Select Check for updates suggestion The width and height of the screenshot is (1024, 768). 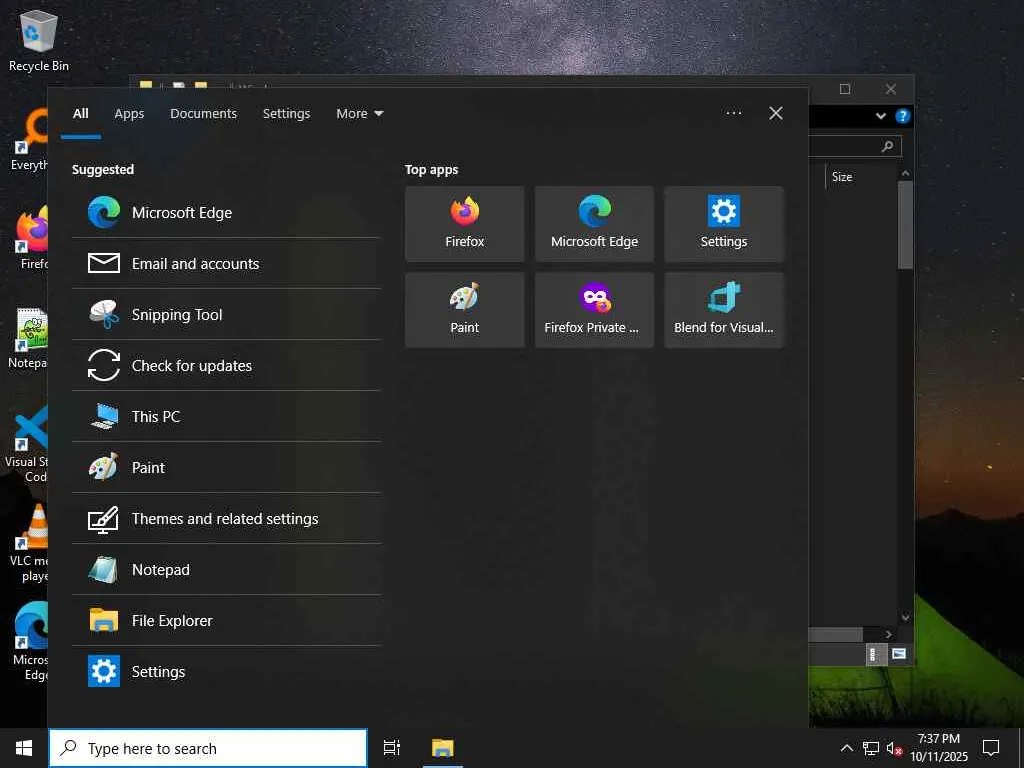point(226,366)
